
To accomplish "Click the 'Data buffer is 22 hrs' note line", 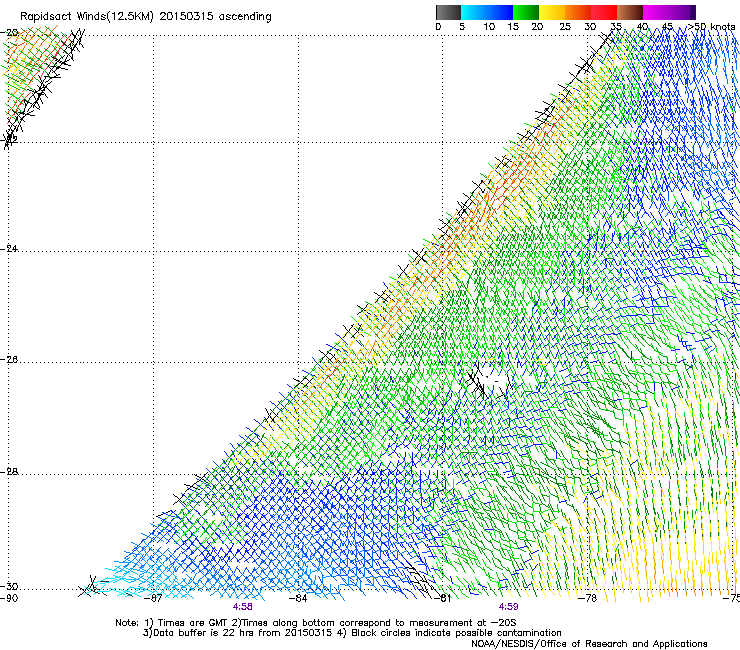I will tap(352, 633).
